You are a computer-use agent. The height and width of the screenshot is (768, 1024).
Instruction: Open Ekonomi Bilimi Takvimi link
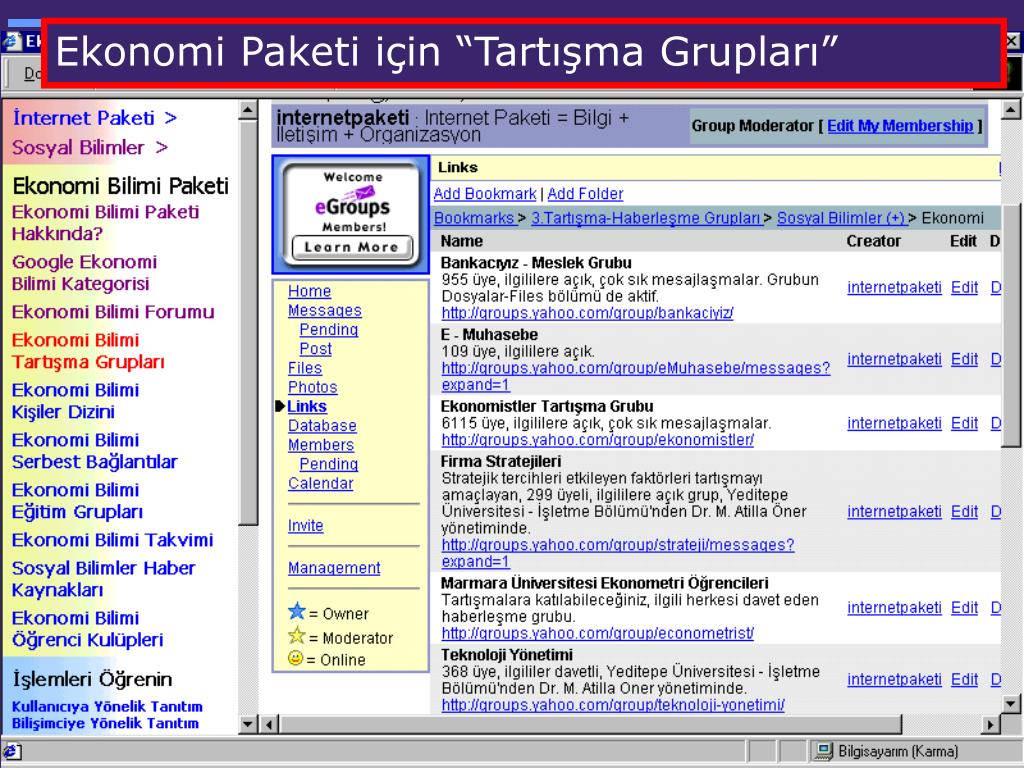click(x=112, y=540)
